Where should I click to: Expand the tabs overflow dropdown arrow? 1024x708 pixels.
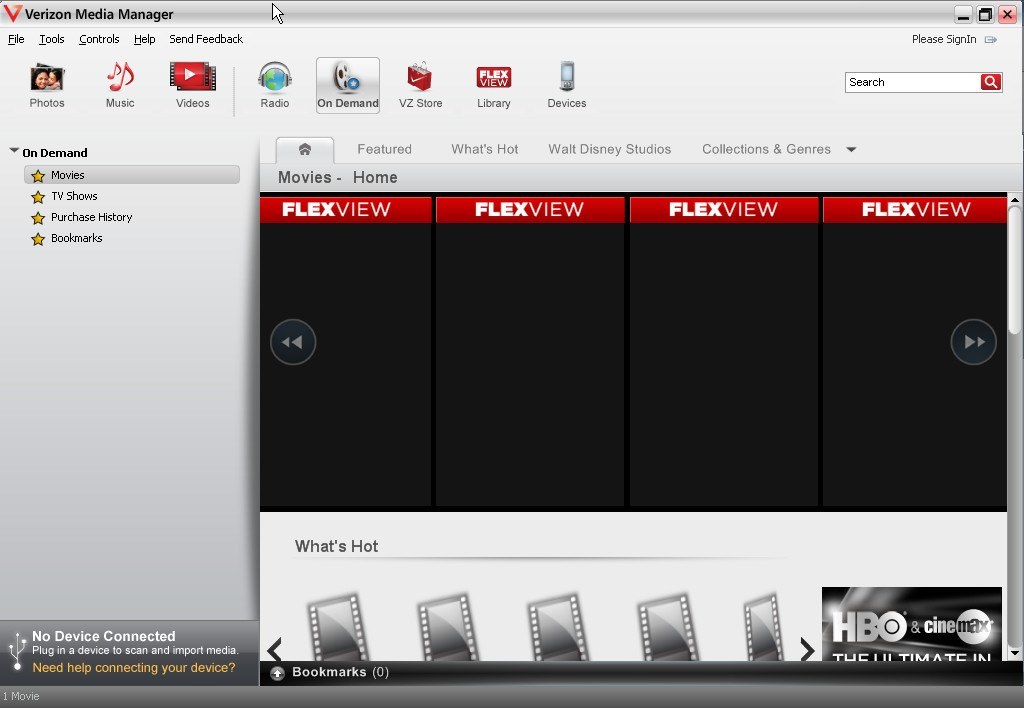coord(851,150)
